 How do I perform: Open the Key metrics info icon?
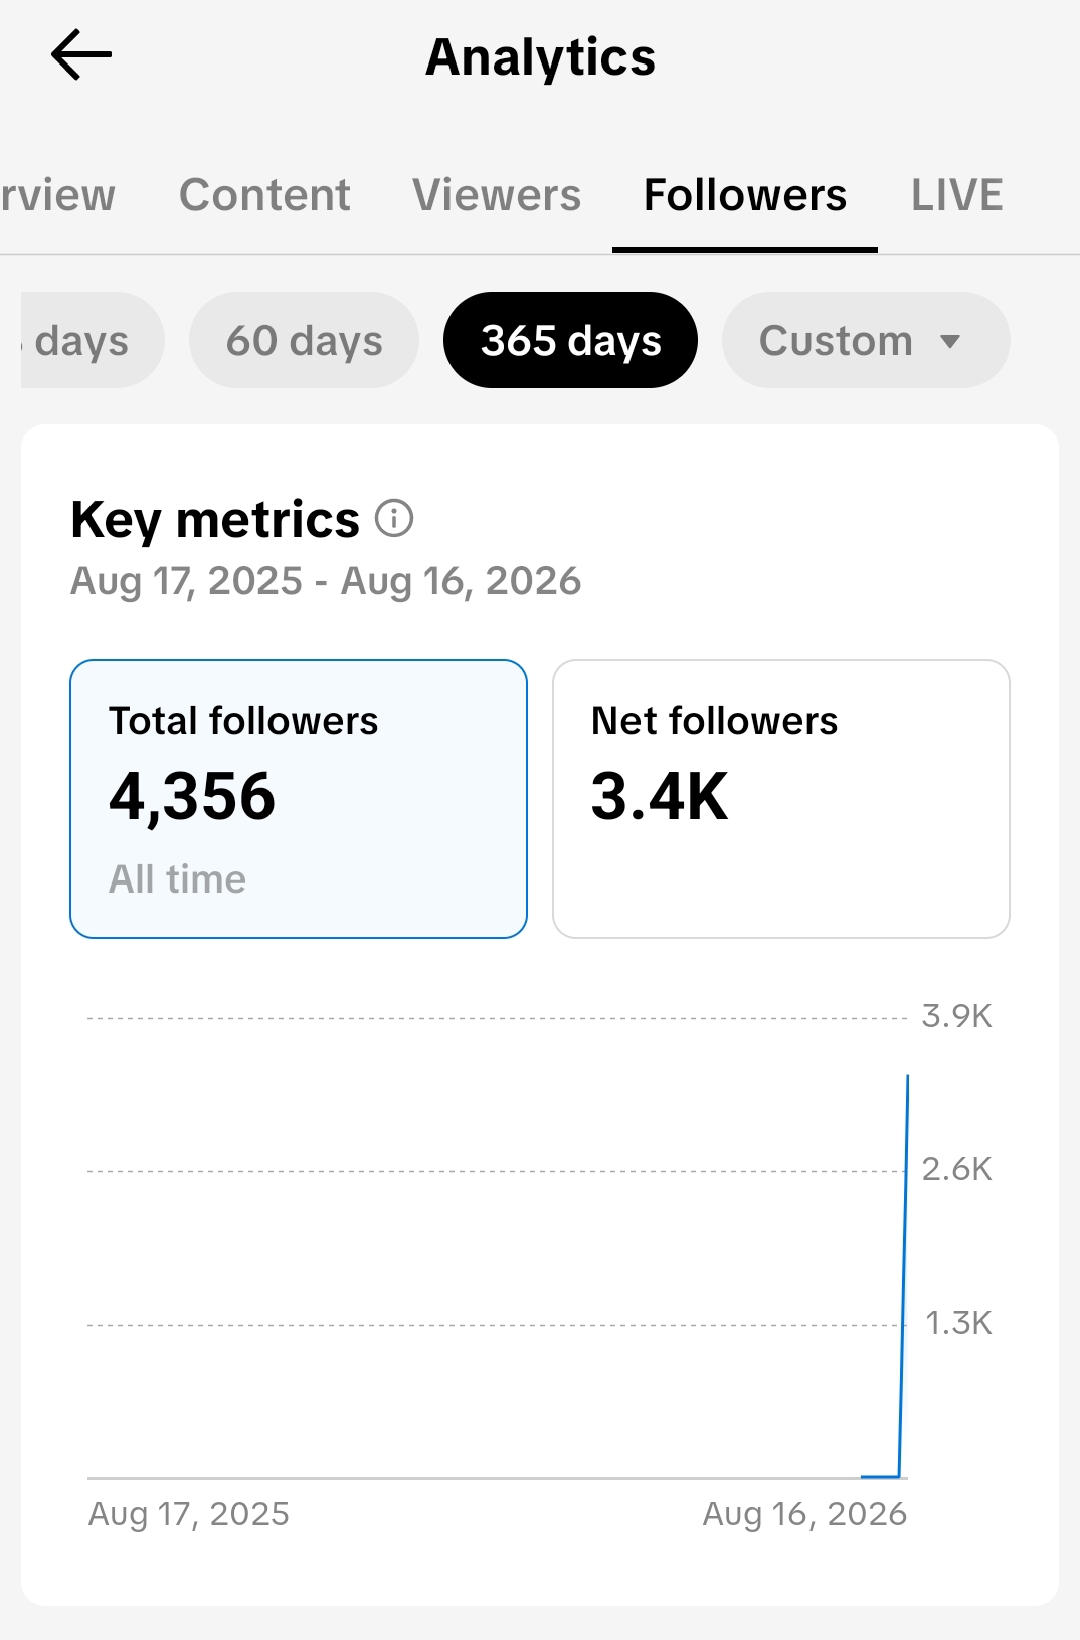point(394,519)
